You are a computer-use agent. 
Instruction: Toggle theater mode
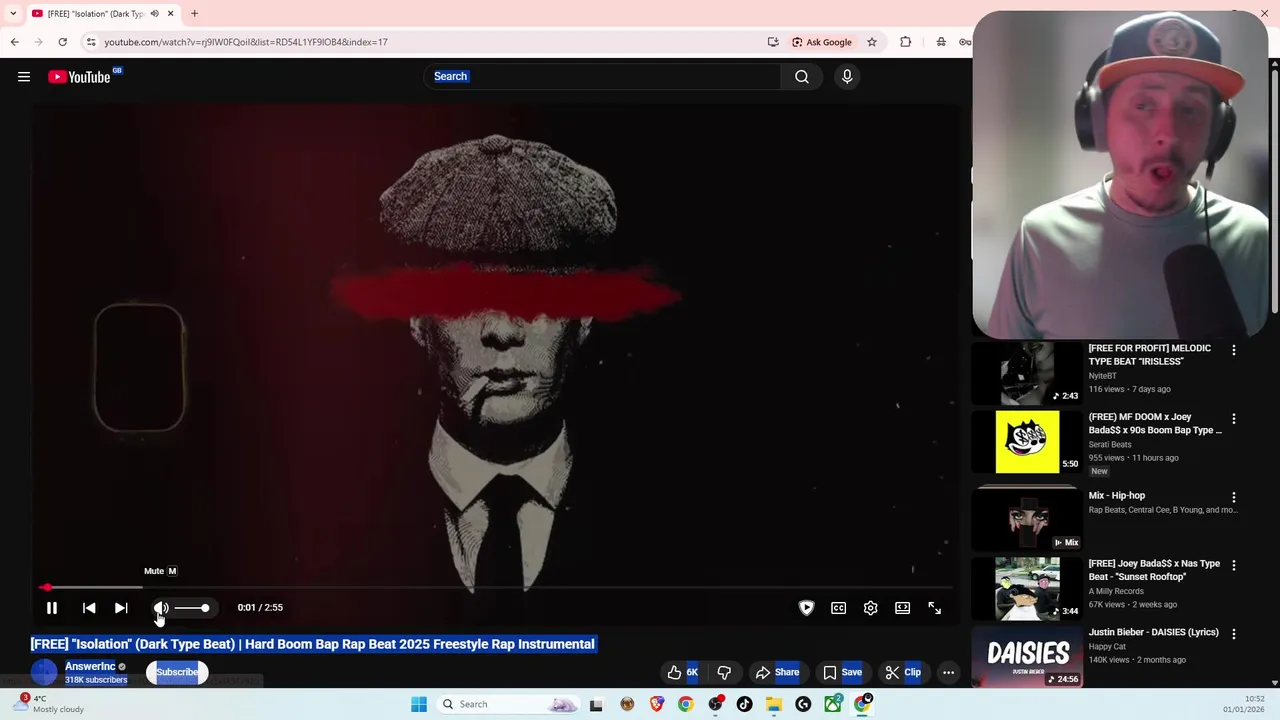903,608
